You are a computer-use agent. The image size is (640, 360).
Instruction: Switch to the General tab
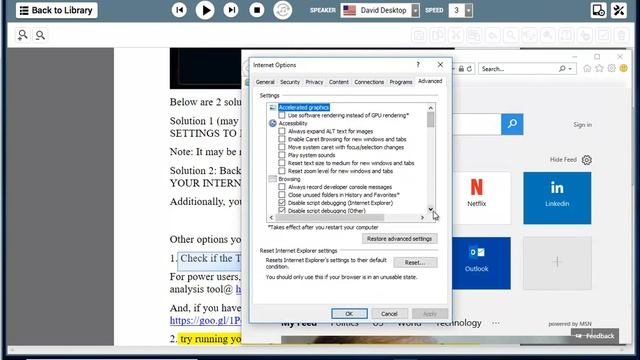(x=265, y=82)
